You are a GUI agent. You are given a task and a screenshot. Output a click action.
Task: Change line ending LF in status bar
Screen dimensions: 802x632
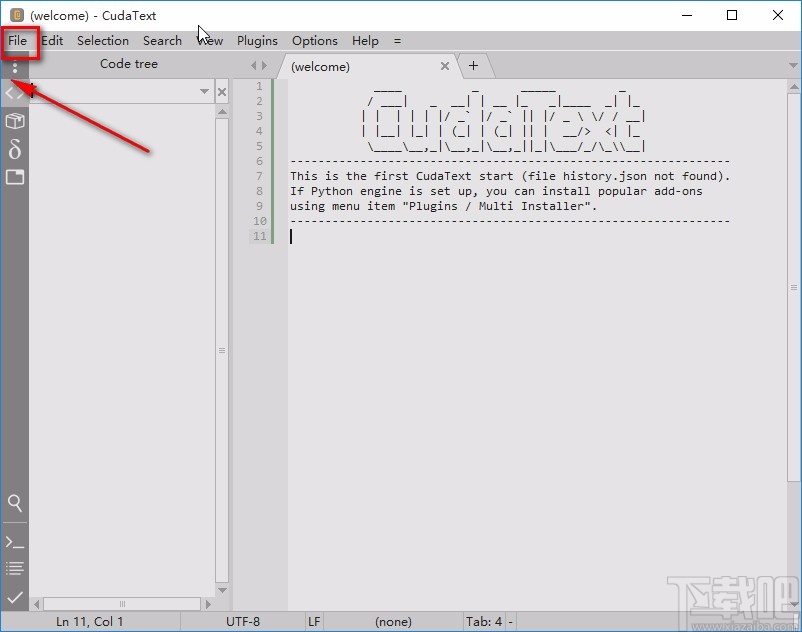314,622
